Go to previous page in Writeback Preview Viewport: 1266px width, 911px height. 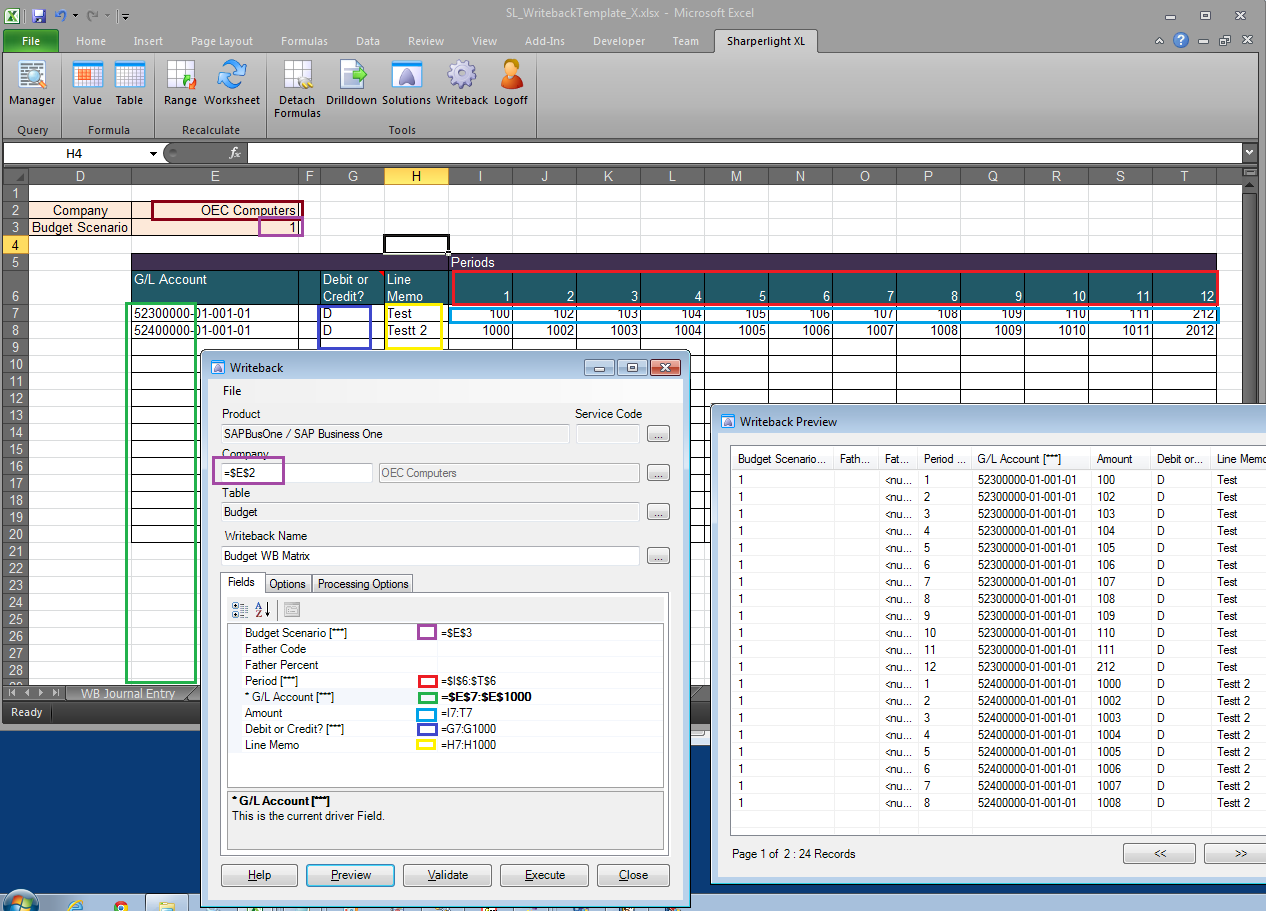(1160, 854)
